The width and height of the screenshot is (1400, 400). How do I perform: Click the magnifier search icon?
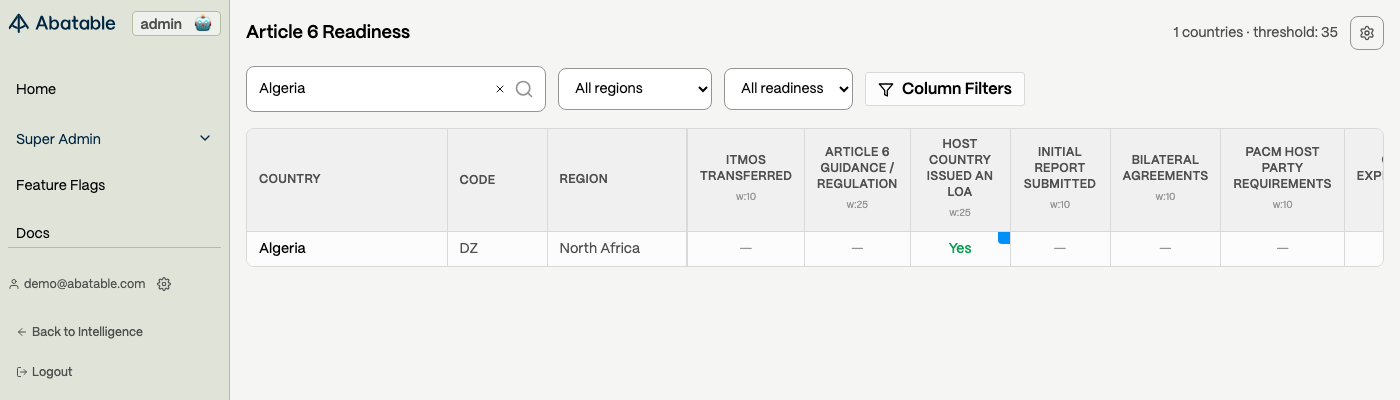pos(524,89)
